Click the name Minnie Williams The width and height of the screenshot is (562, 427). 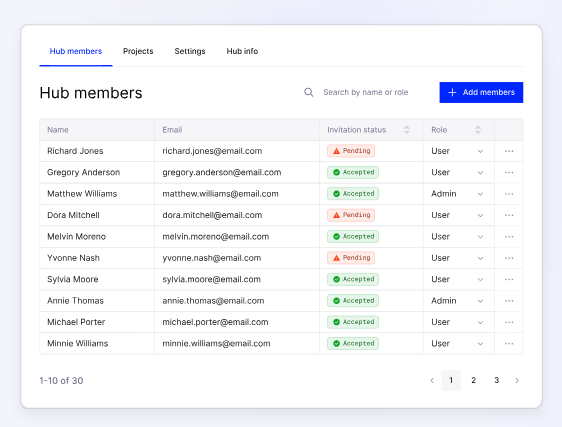pos(77,343)
